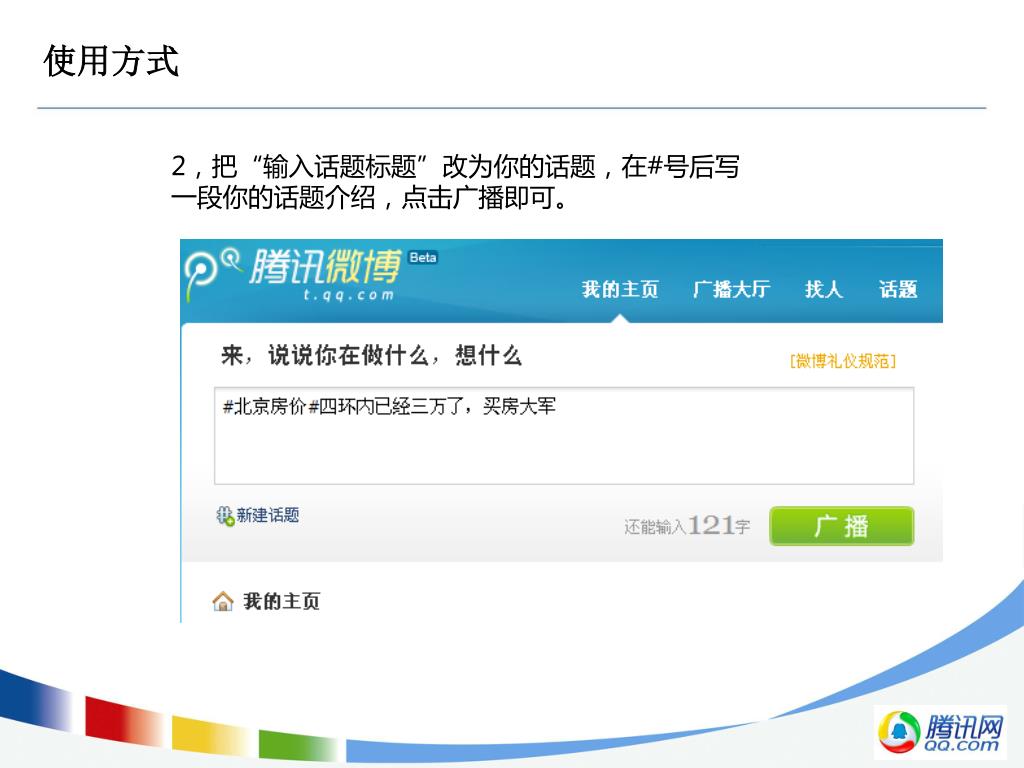Switch to 广播大厅 tab
The height and width of the screenshot is (768, 1024).
point(731,289)
